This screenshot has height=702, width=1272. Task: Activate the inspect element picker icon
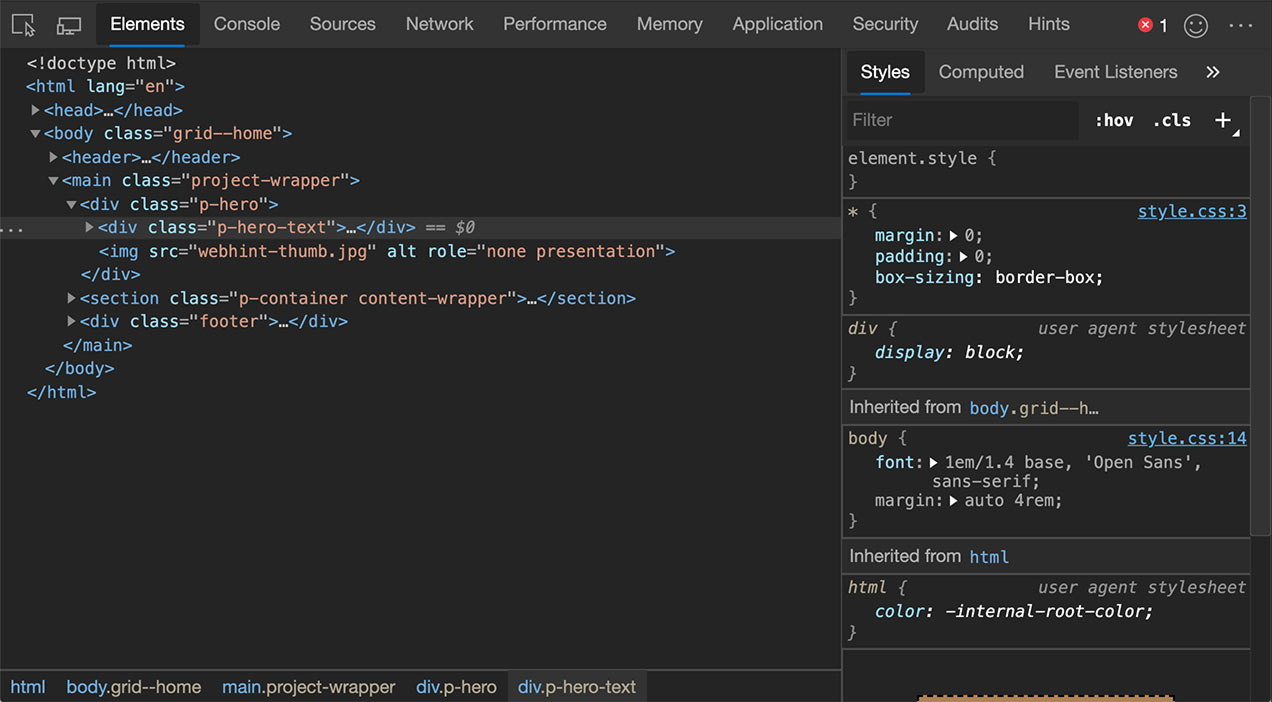(23, 25)
